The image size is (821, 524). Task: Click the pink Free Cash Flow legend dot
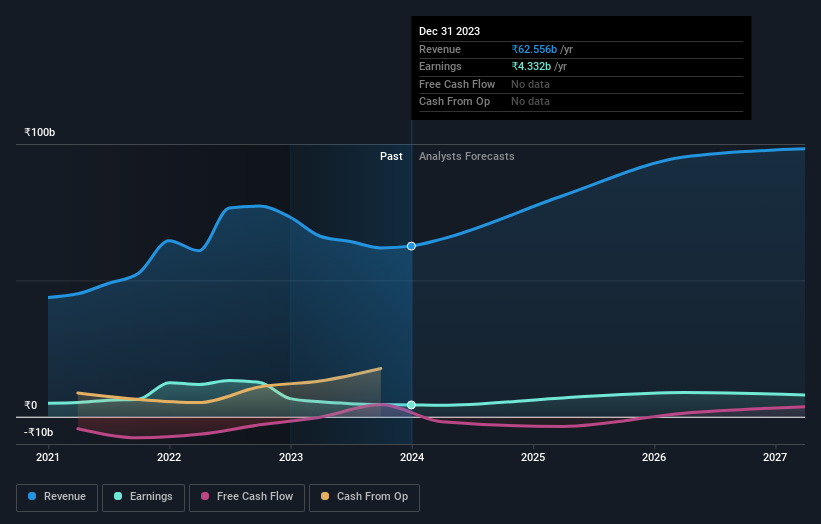click(205, 496)
